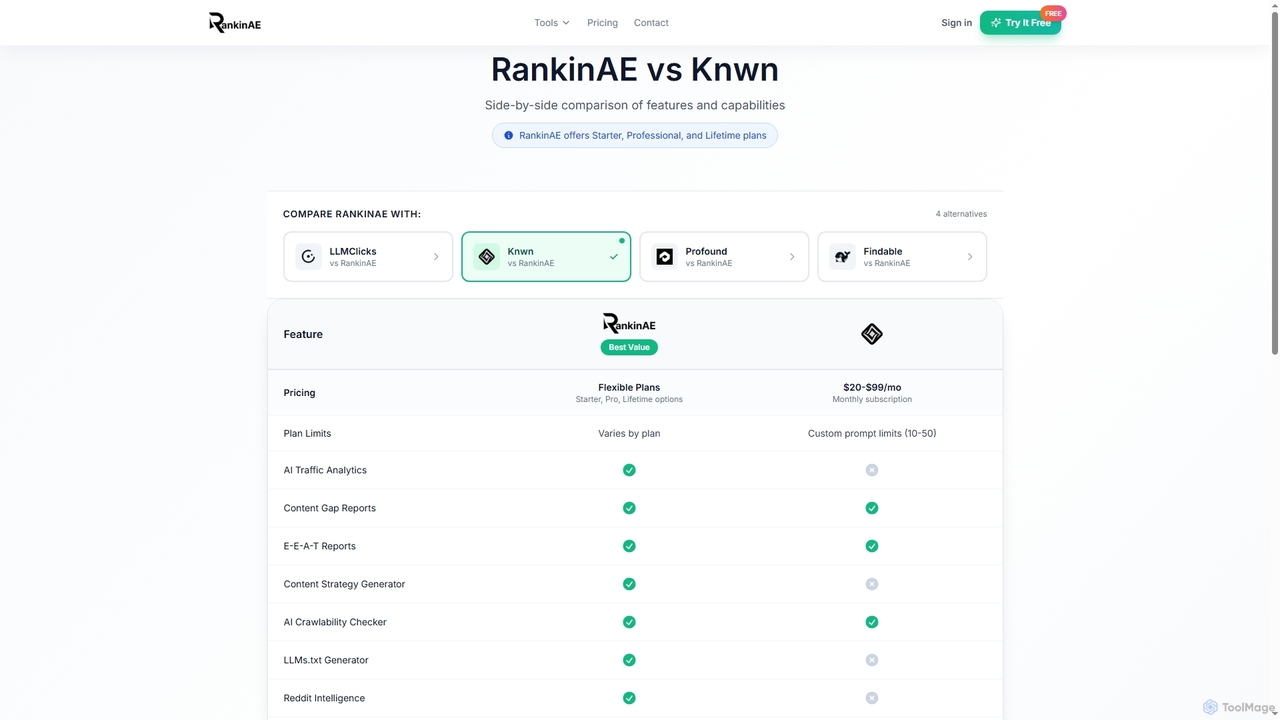The width and height of the screenshot is (1280, 720).
Task: Click the RankinAE logo in header
Action: pyautogui.click(x=235, y=22)
